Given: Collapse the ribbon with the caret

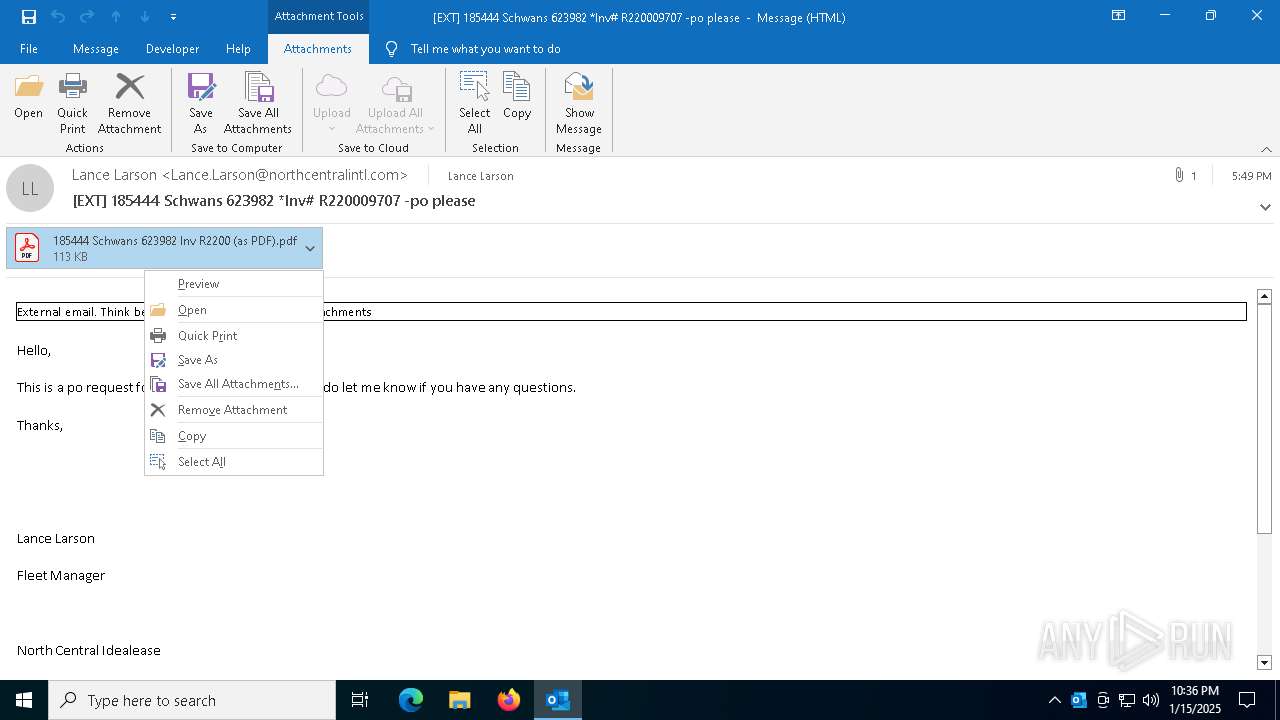Looking at the screenshot, I should [1266, 149].
